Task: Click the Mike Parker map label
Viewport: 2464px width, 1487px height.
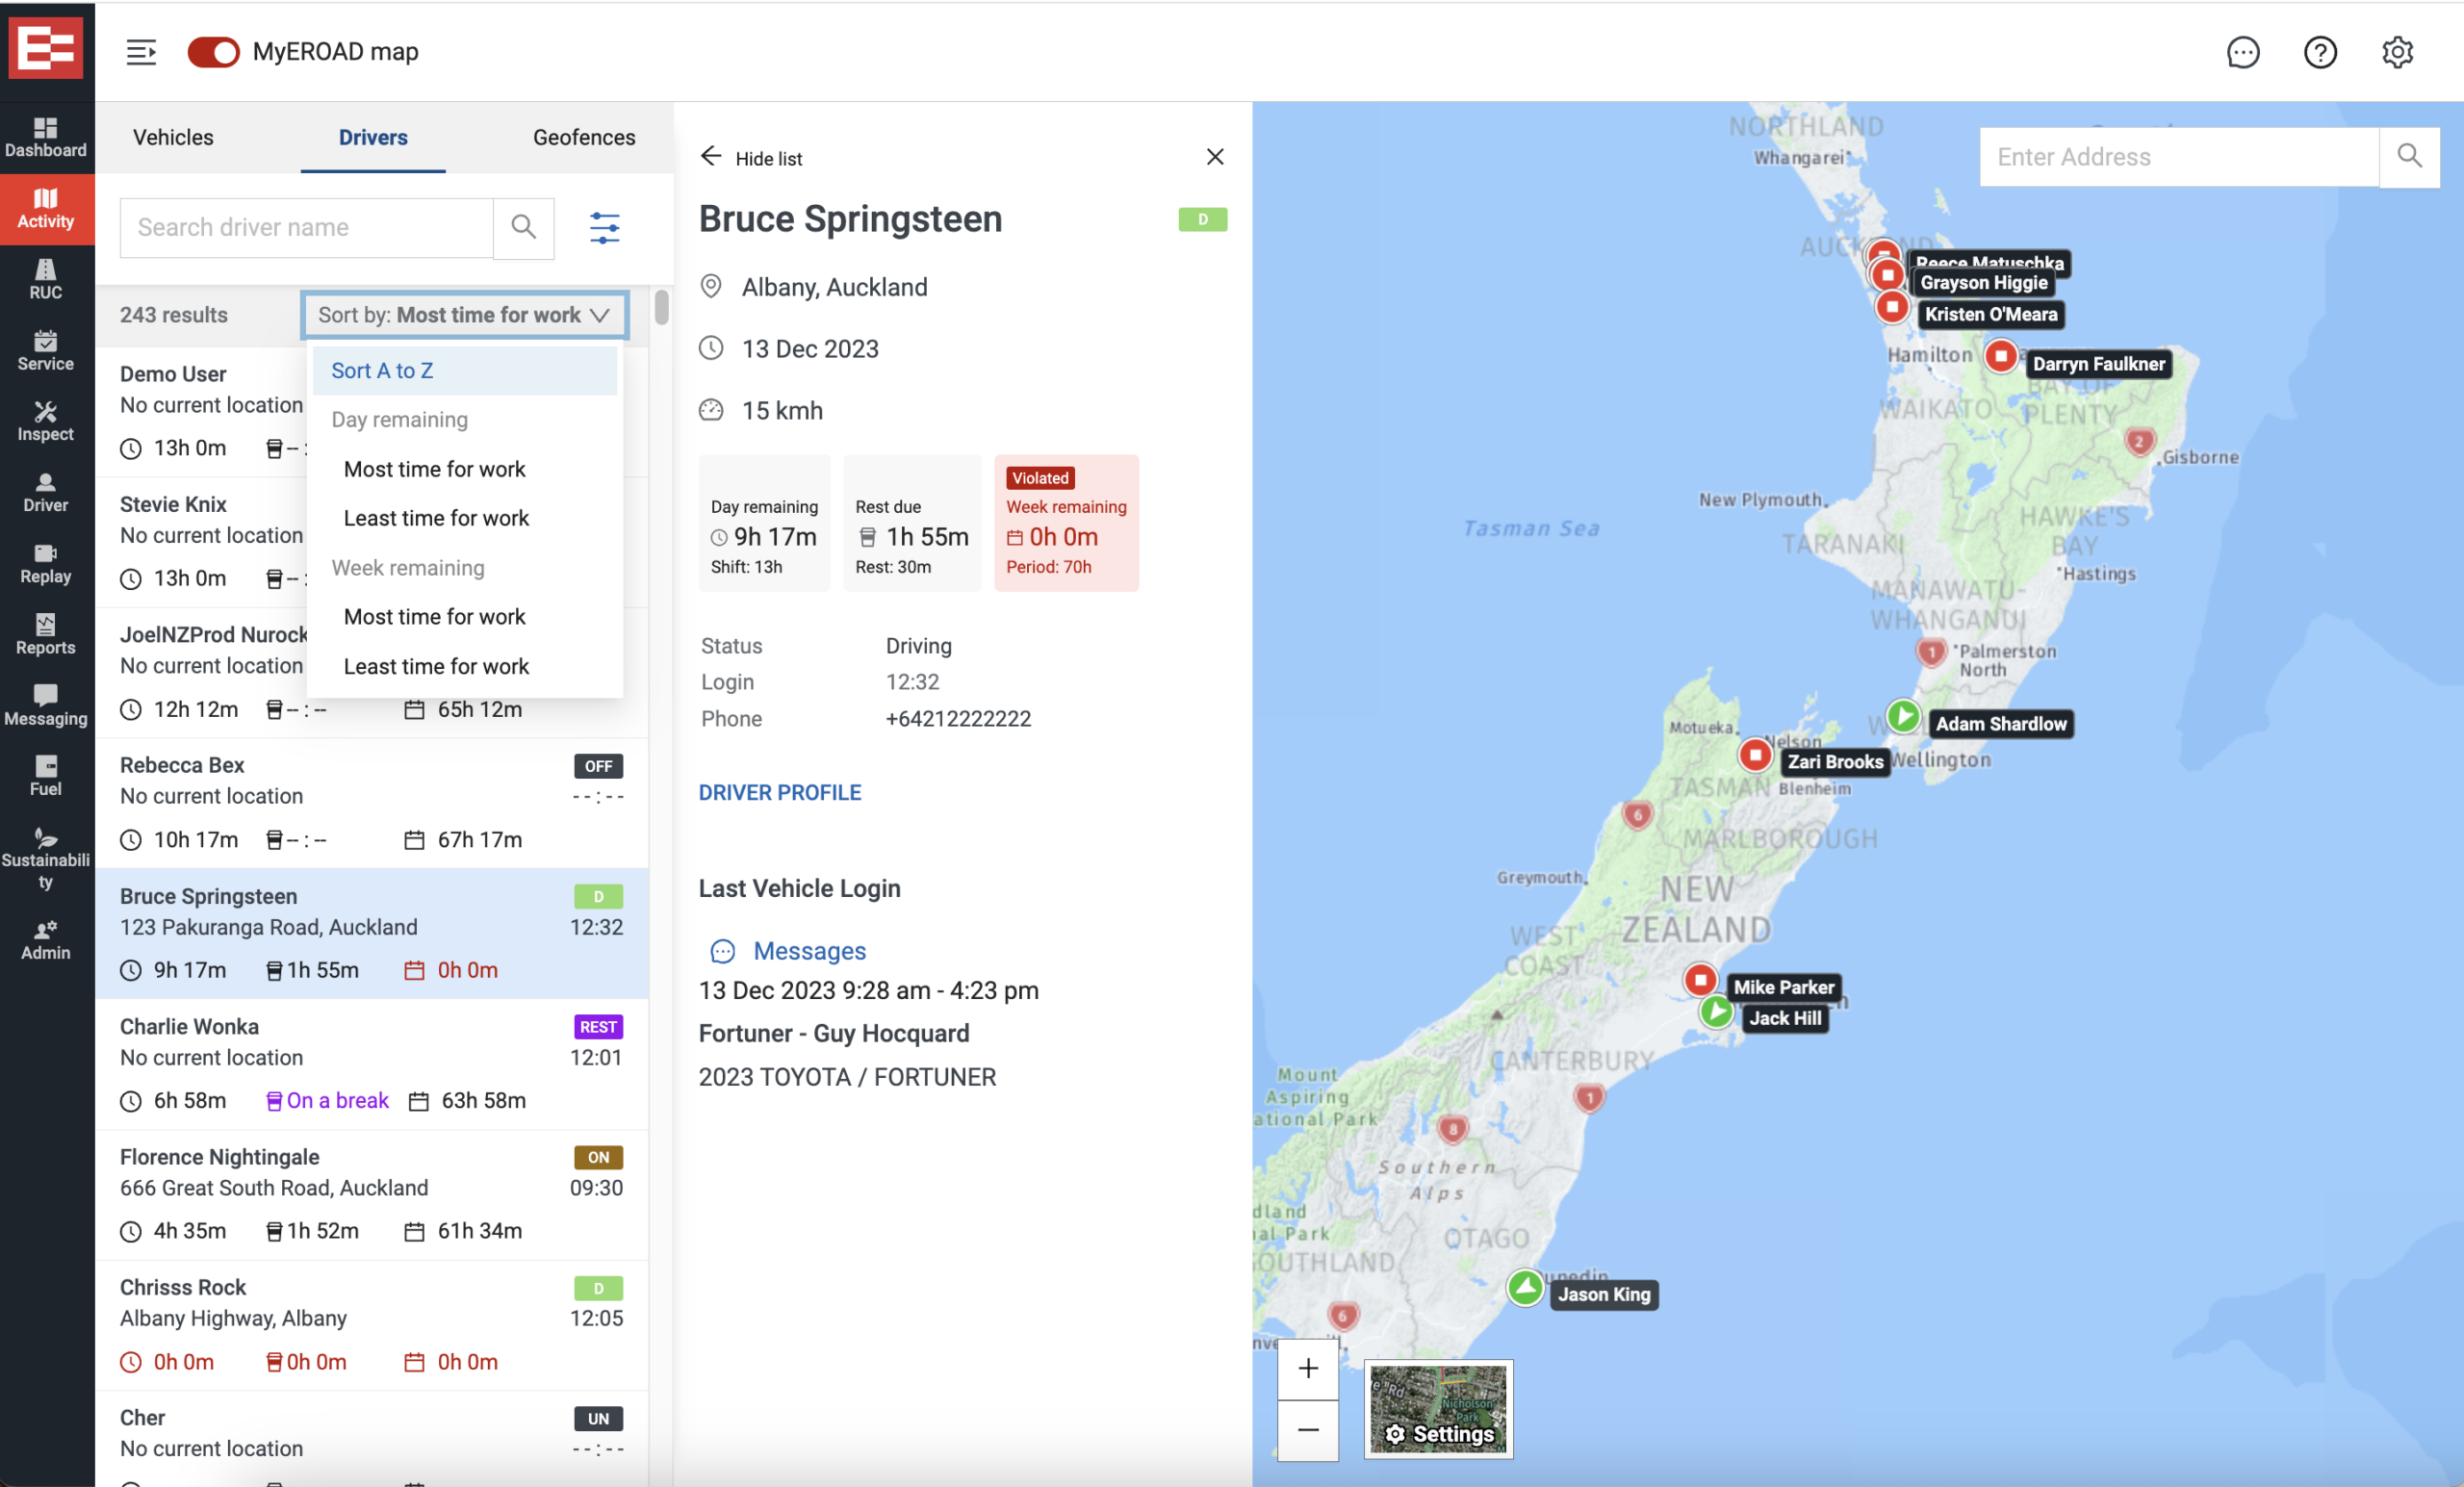Action: click(1784, 987)
